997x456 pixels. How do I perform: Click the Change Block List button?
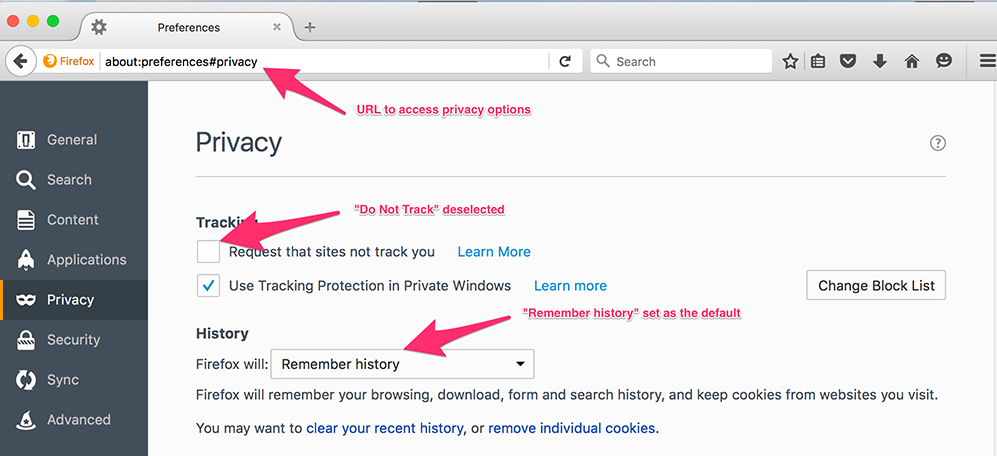876,285
